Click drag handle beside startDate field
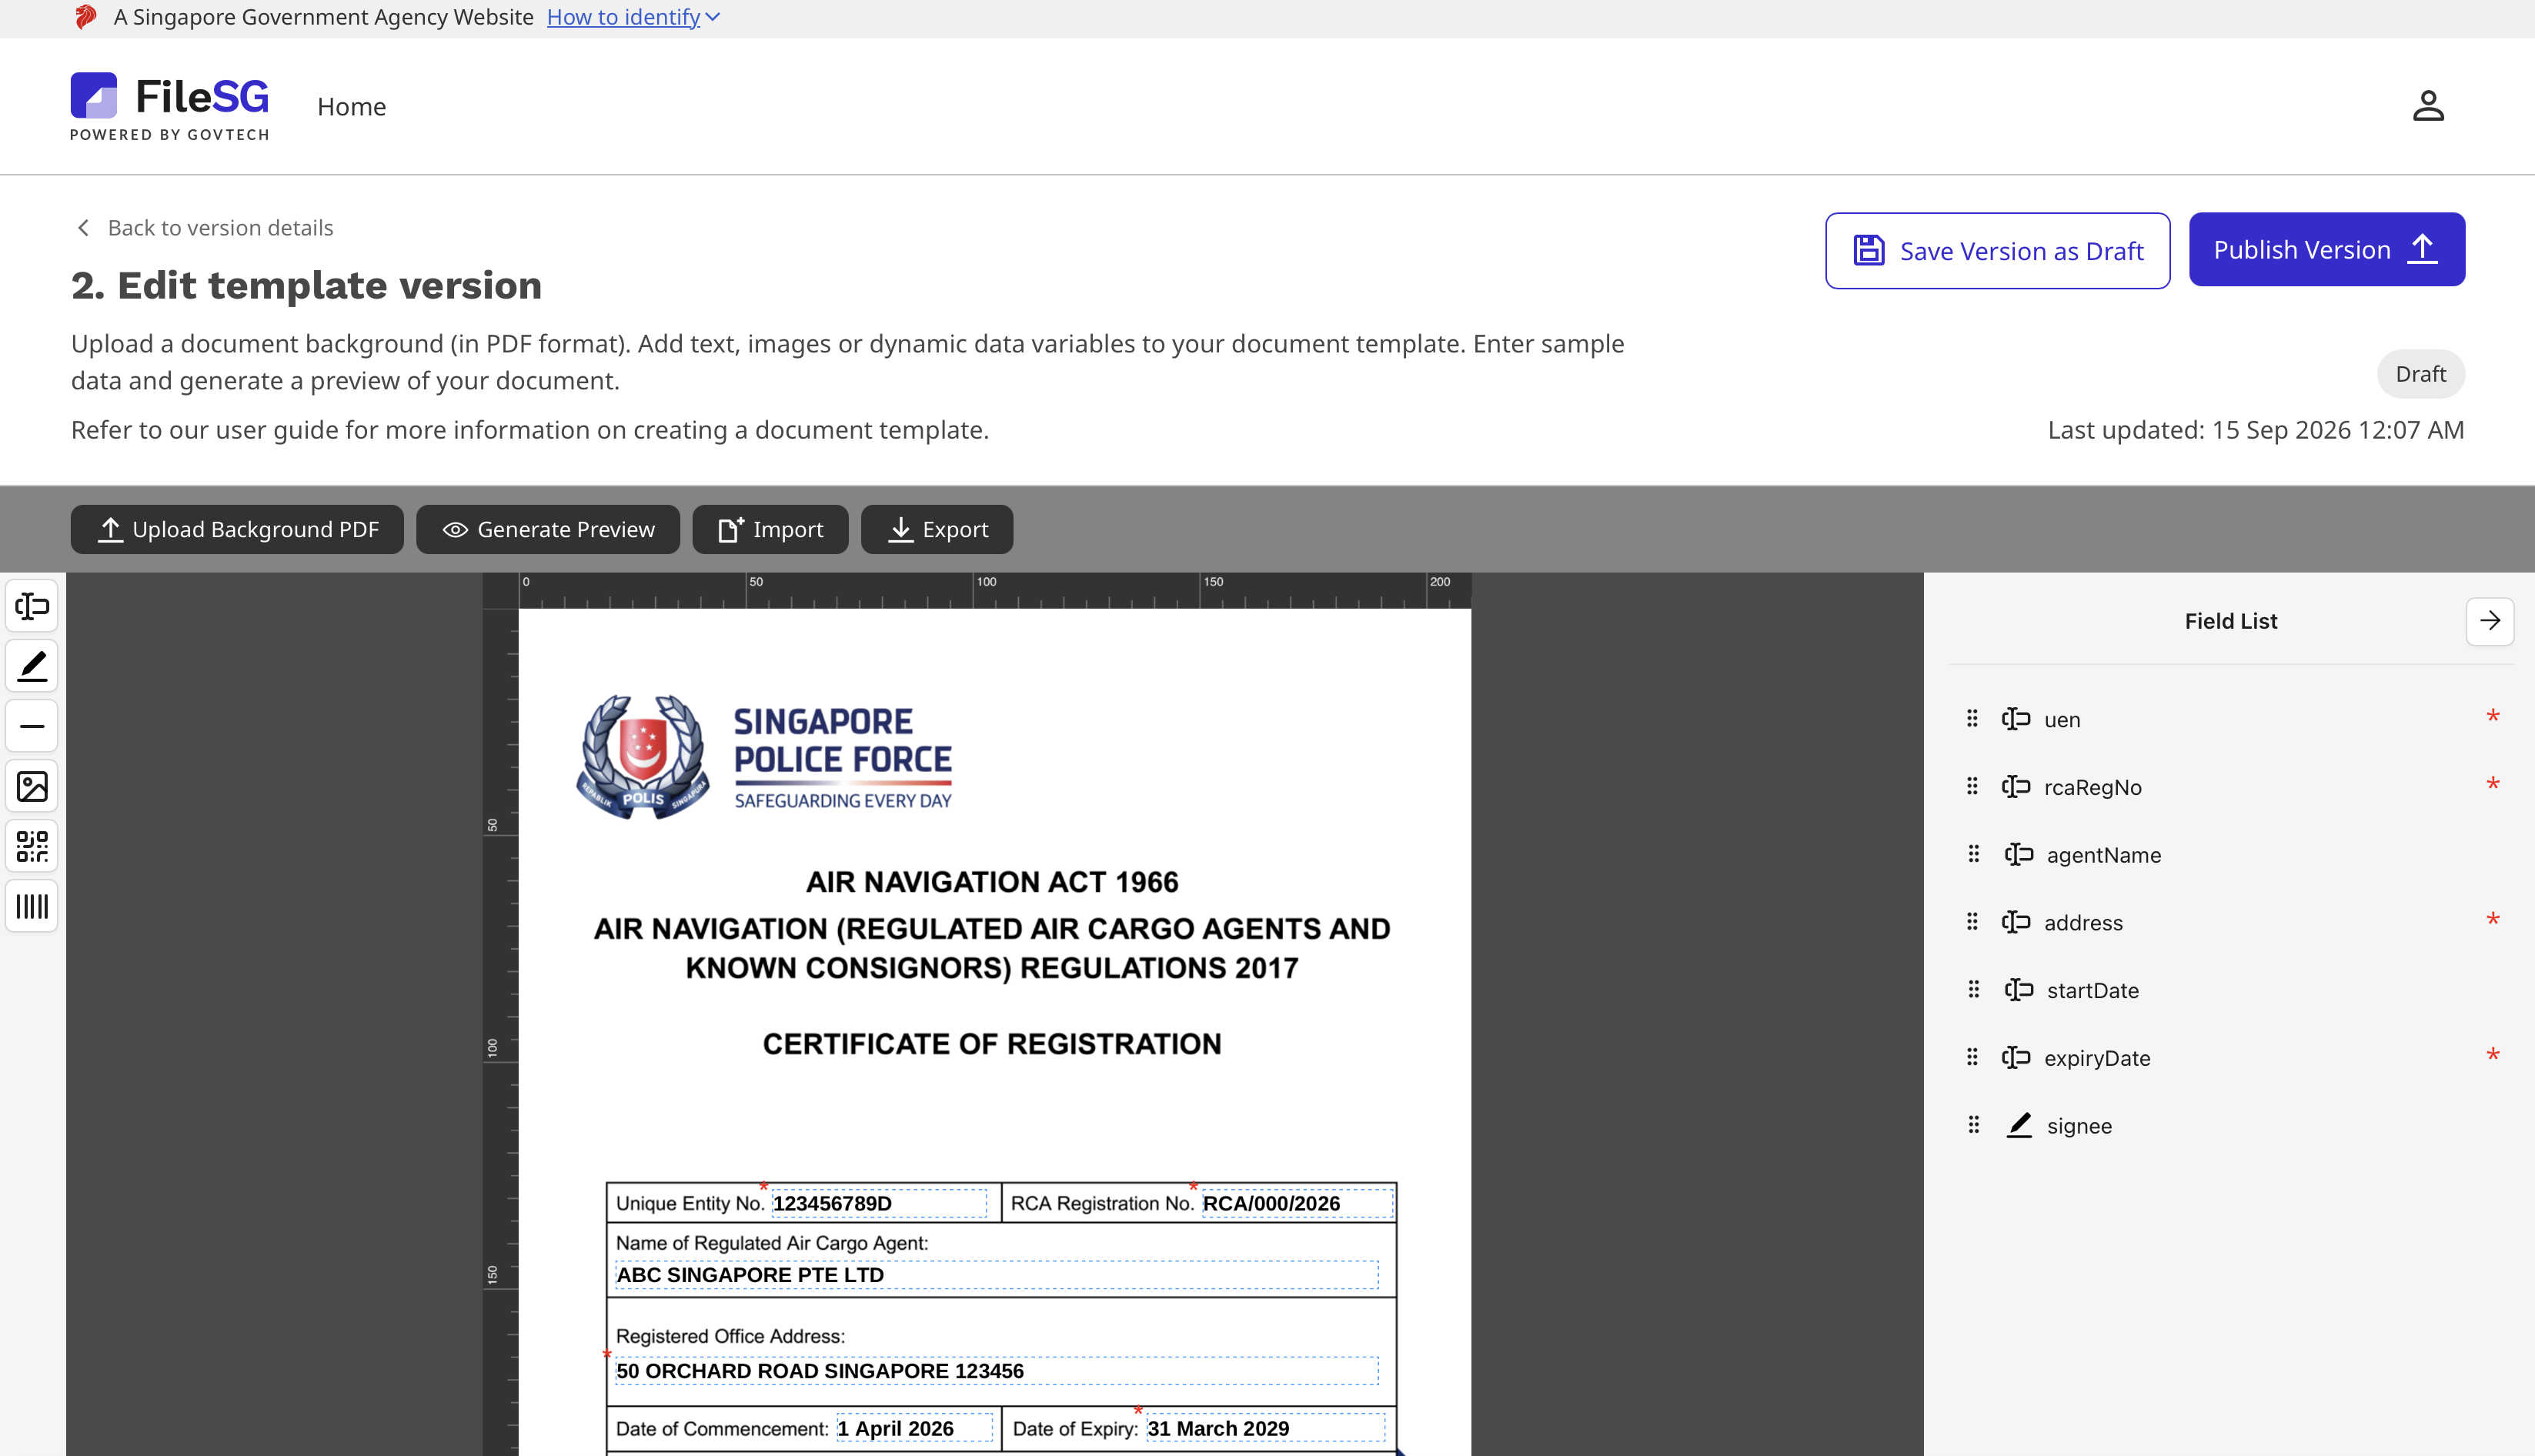Viewport: 2535px width, 1456px height. pos(1973,990)
